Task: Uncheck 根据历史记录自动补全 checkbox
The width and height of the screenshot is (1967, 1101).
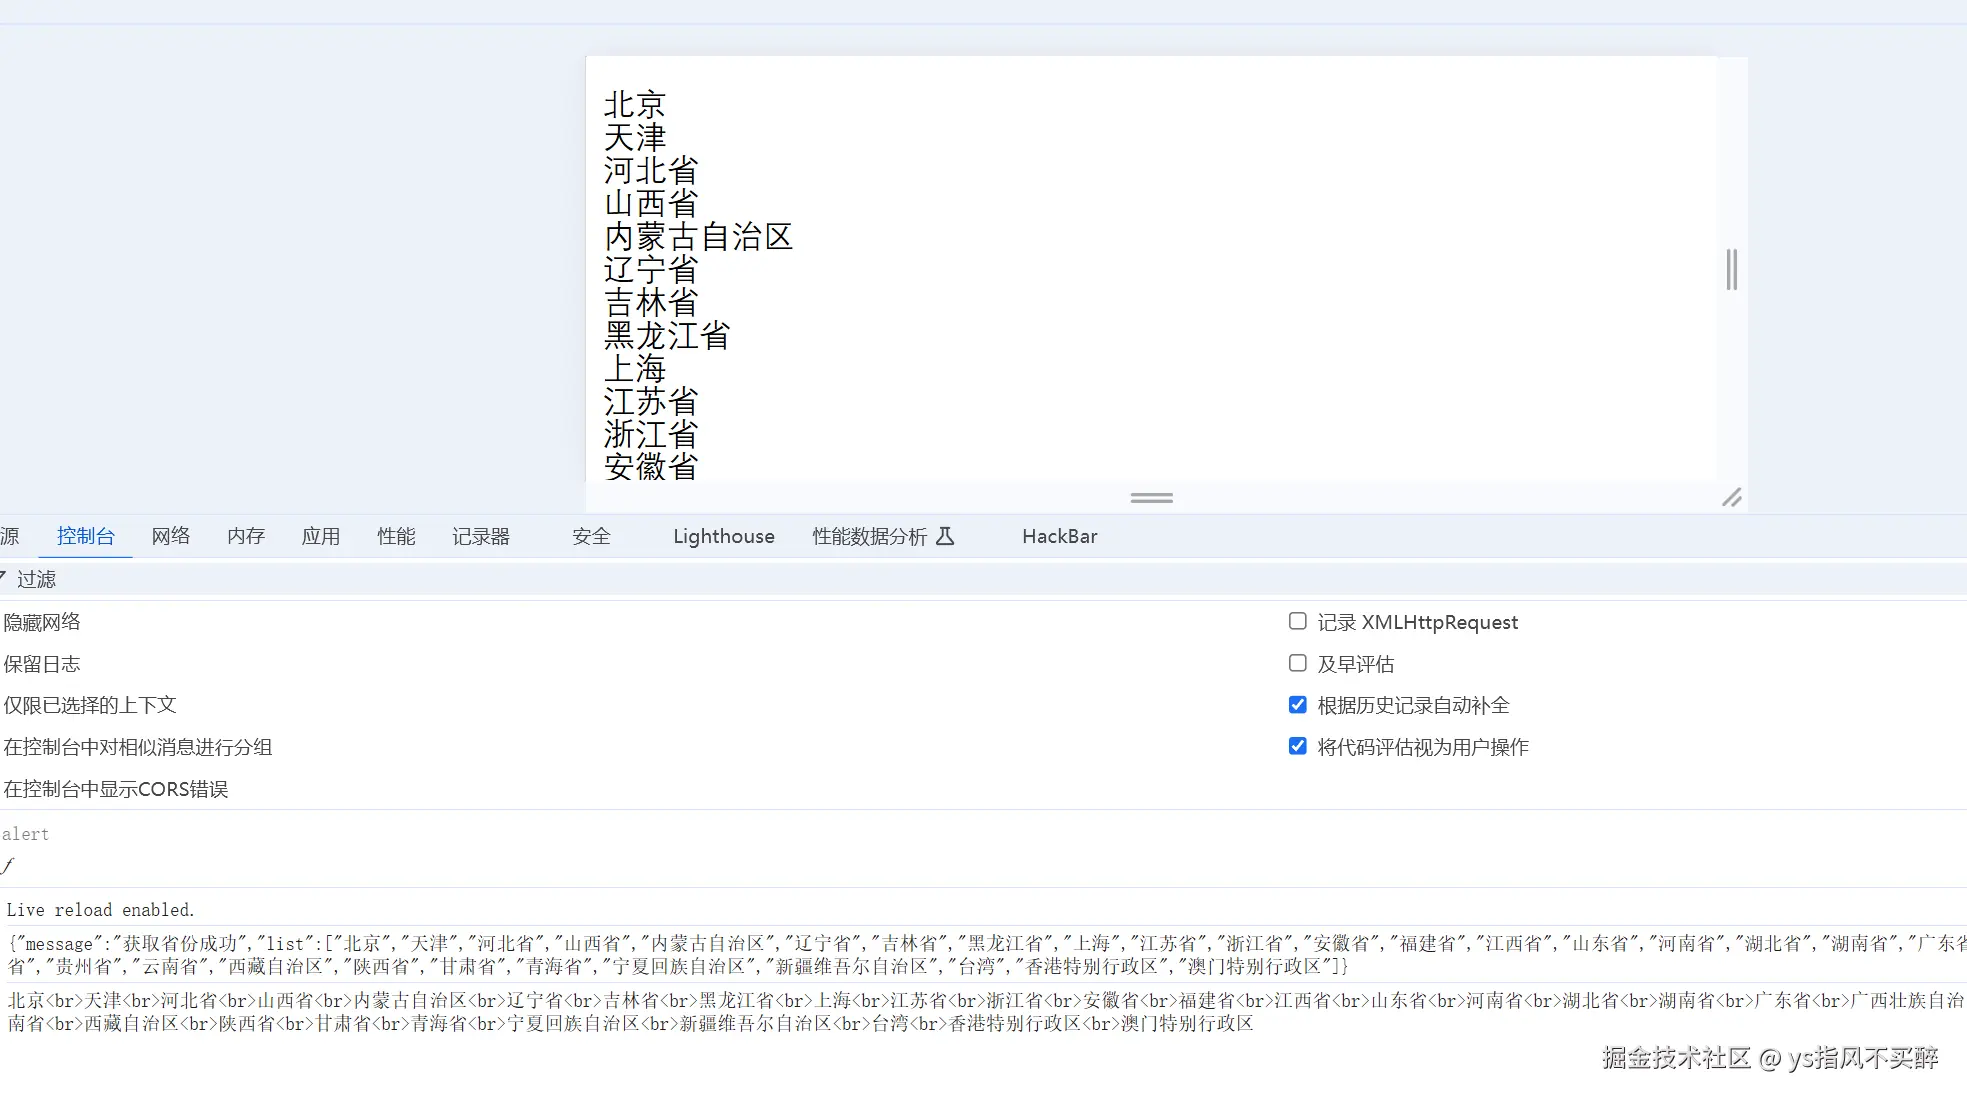Action: pos(1298,705)
